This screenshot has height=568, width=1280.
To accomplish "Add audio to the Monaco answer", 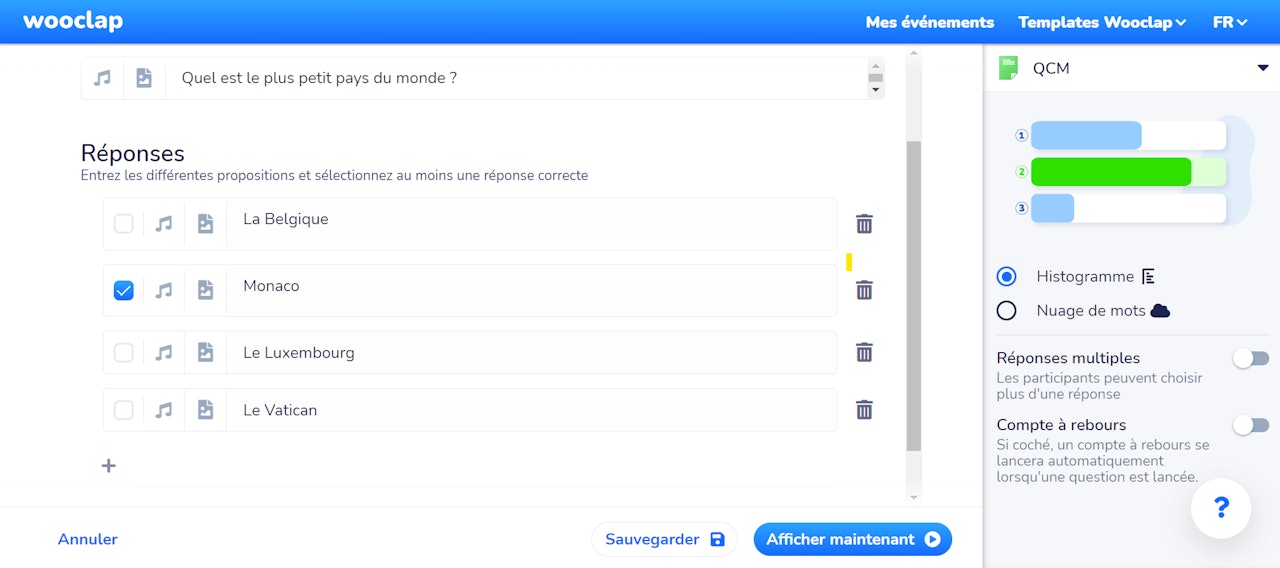I will pyautogui.click(x=164, y=290).
